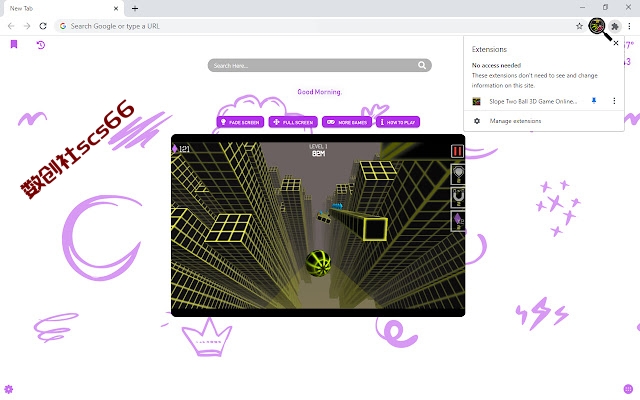Viewport: 640px width, 400px height.
Task: Activate the gem multiplier power-up icon in game
Action: click(x=458, y=221)
